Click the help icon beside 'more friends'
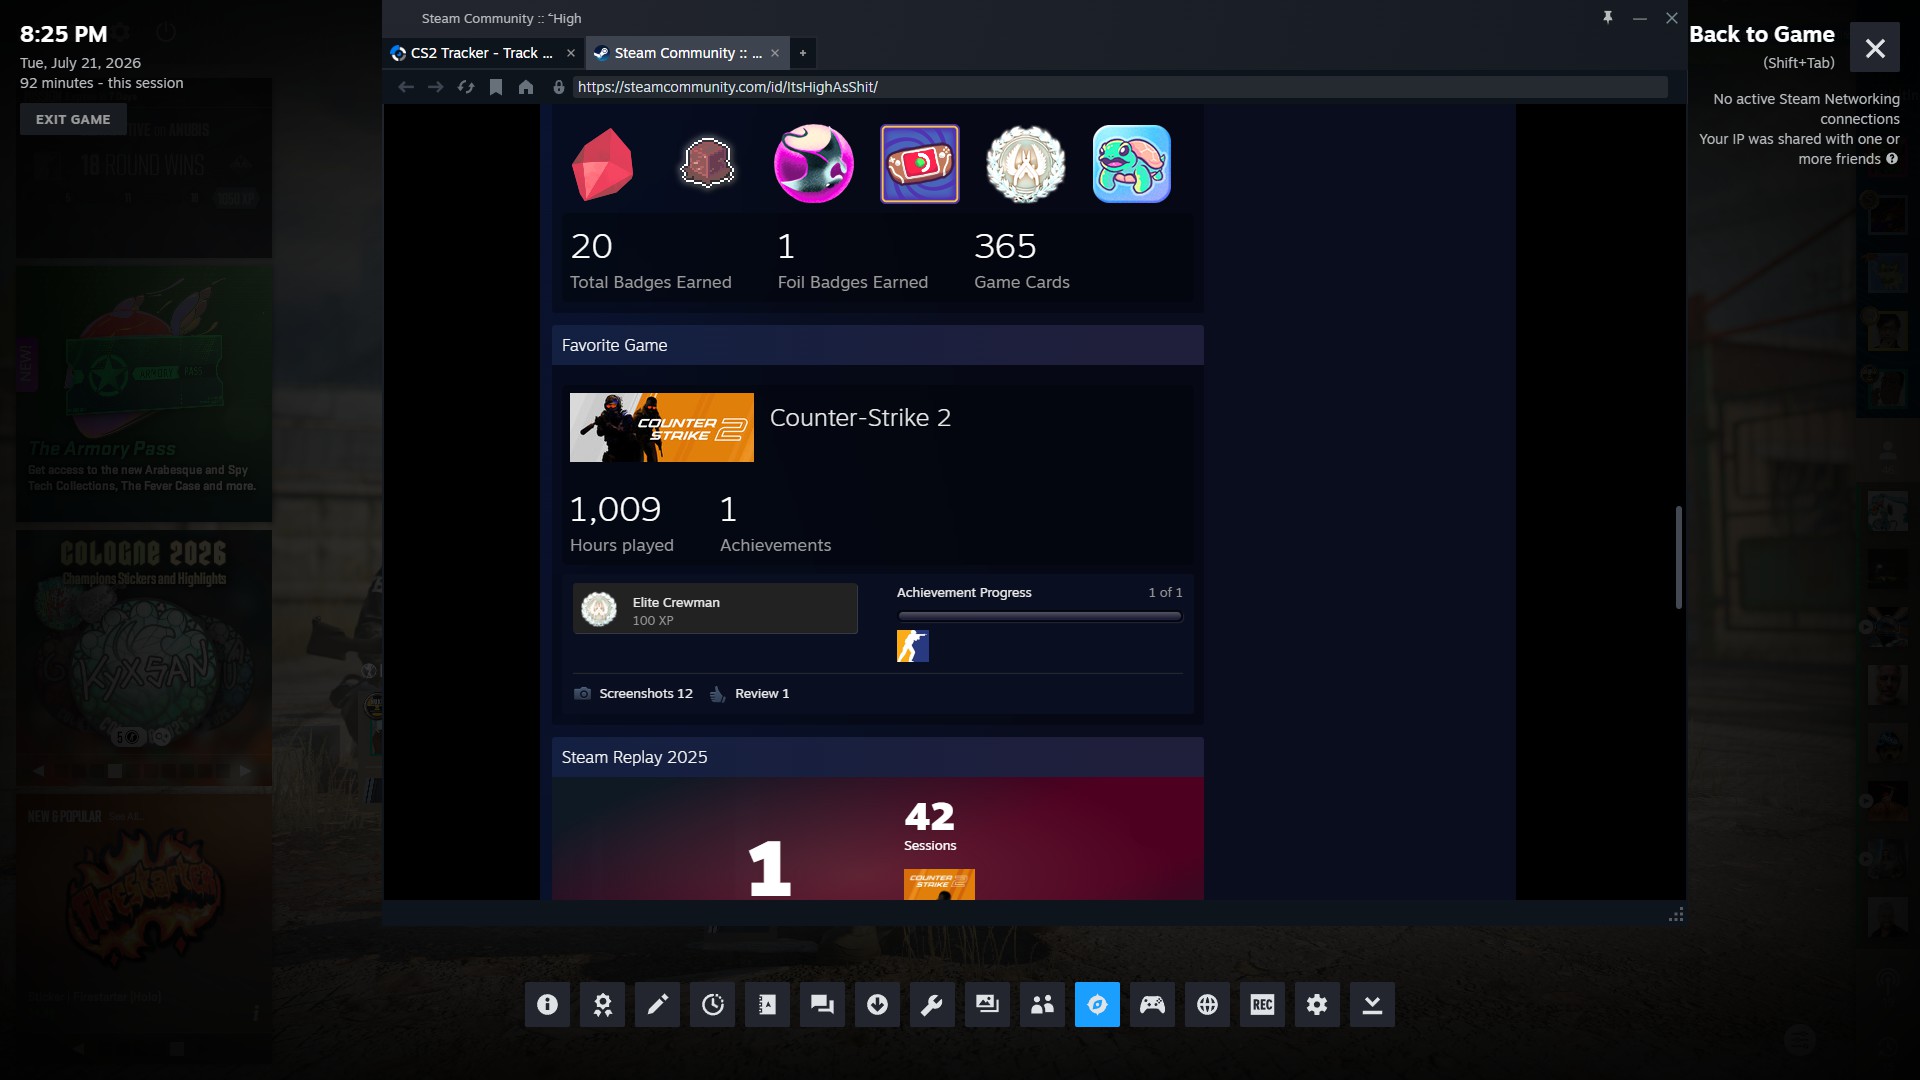Screen dimensions: 1920x1080 1892,159
